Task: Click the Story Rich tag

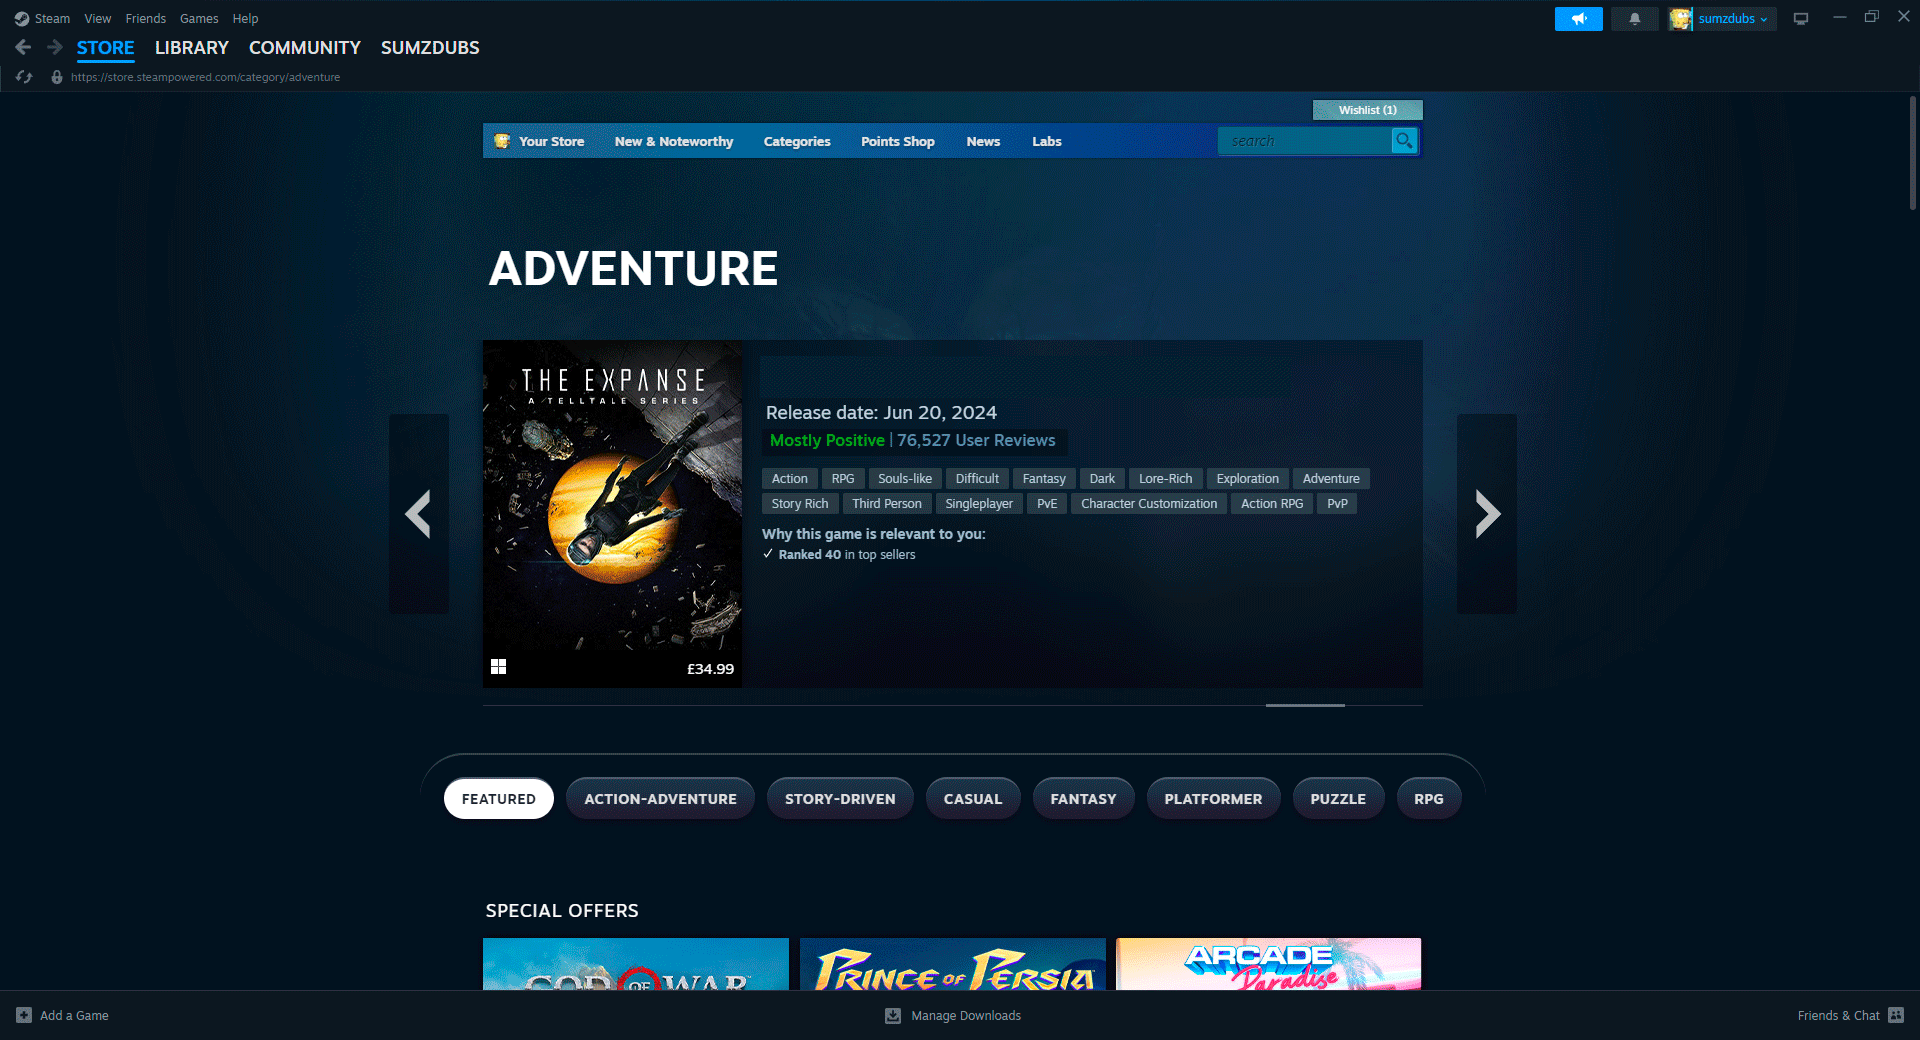Action: click(800, 503)
